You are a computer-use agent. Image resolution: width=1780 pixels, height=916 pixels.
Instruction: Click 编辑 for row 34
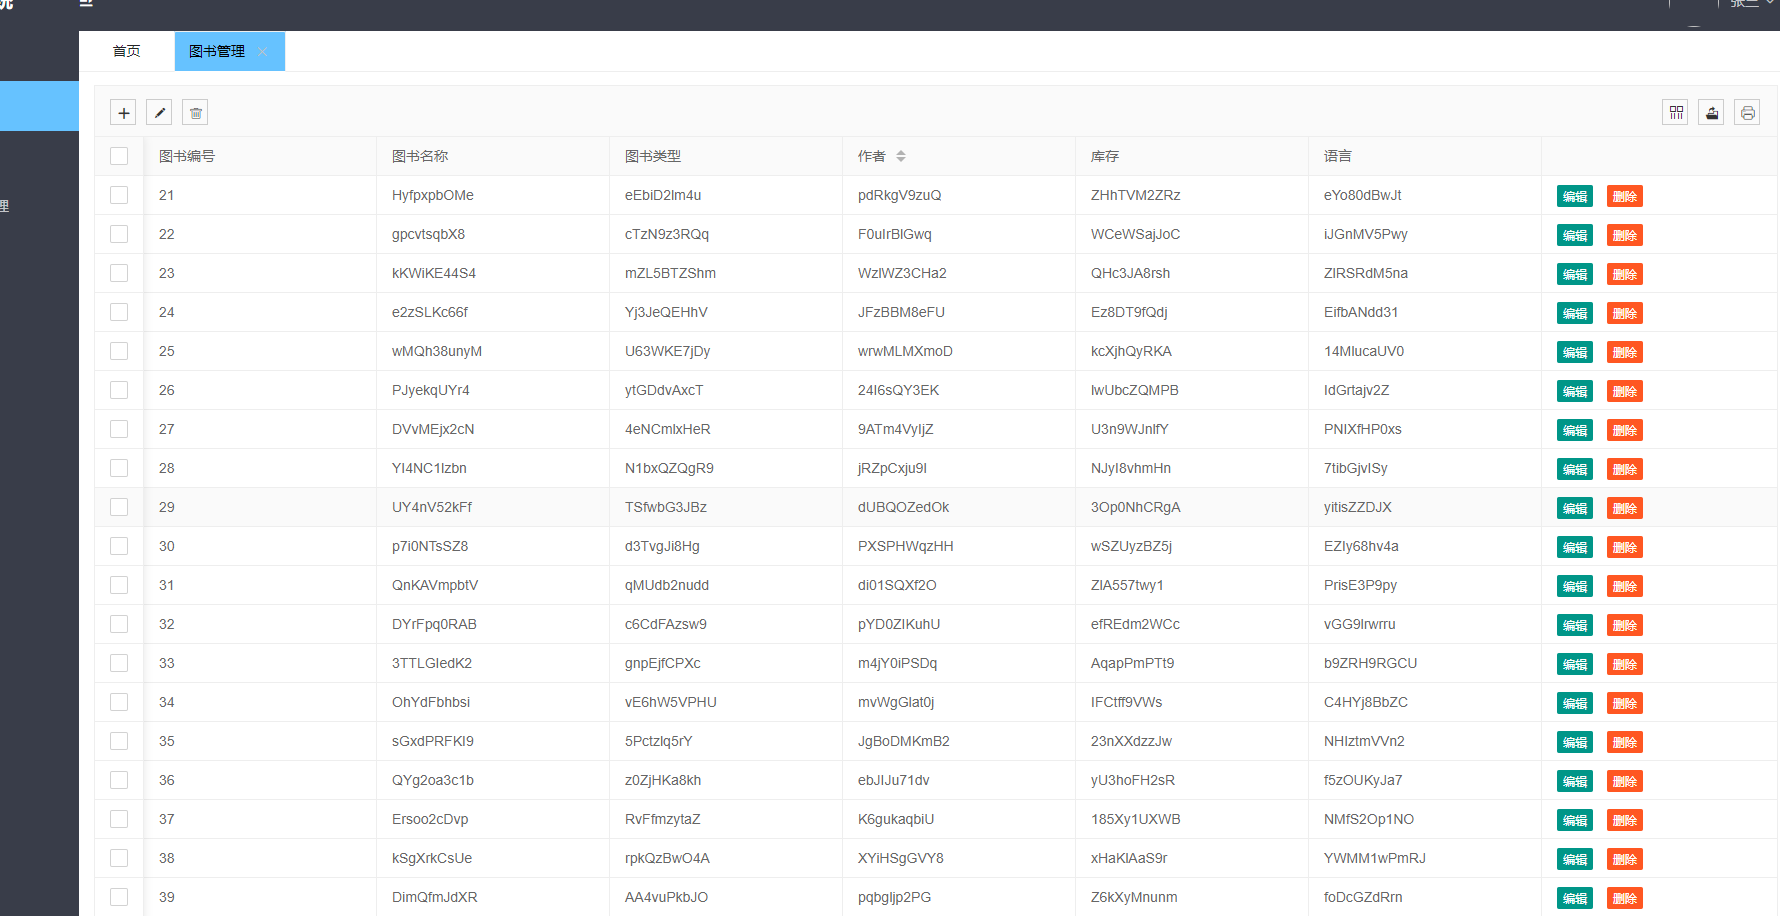tap(1575, 703)
